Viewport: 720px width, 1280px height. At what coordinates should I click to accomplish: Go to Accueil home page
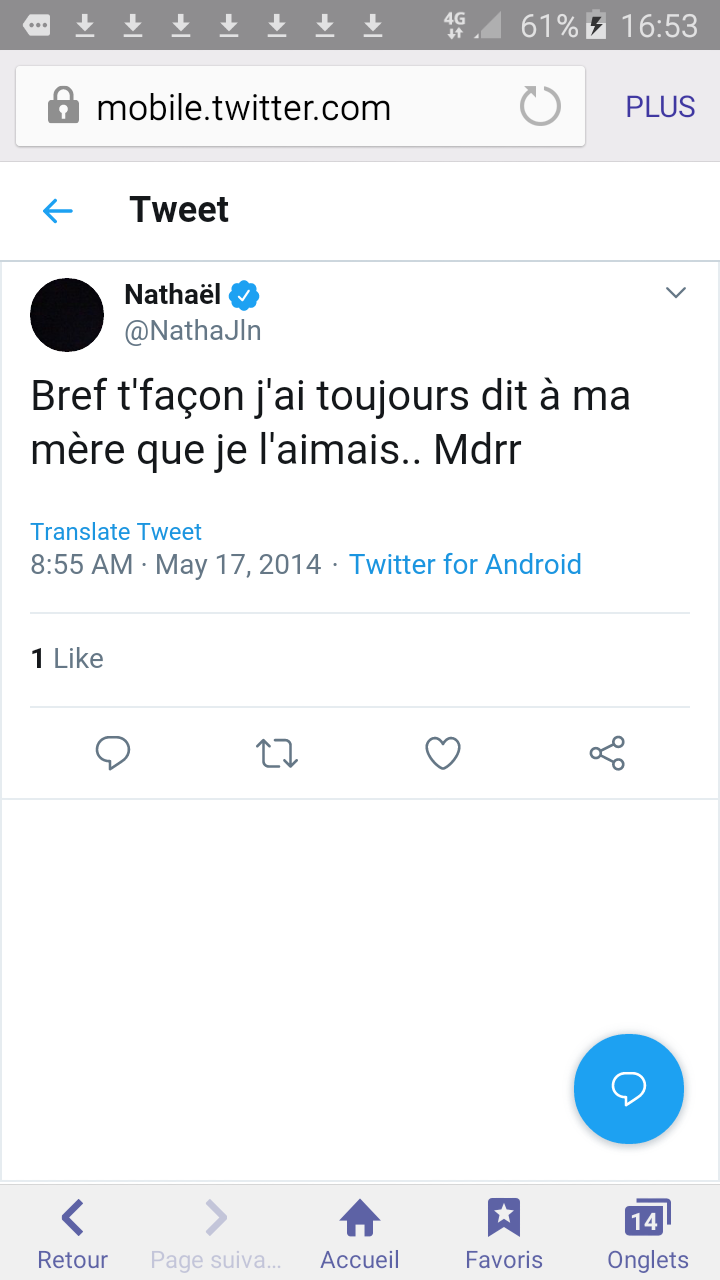[x=360, y=1235]
